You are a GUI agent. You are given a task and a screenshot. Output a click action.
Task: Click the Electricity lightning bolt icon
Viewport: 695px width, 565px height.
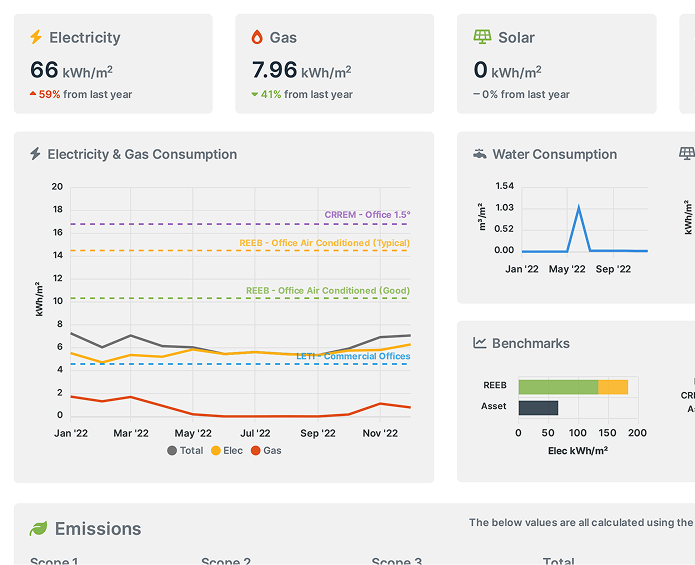(x=36, y=37)
